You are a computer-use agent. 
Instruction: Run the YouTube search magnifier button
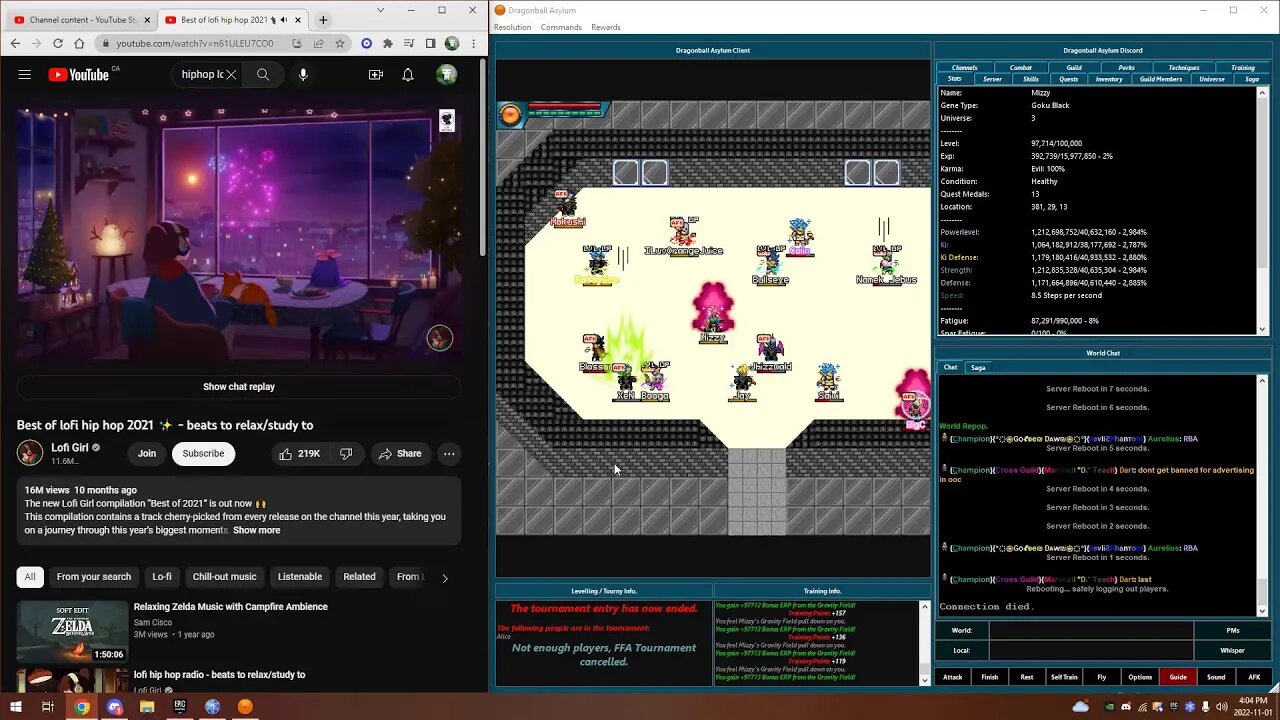point(263,74)
